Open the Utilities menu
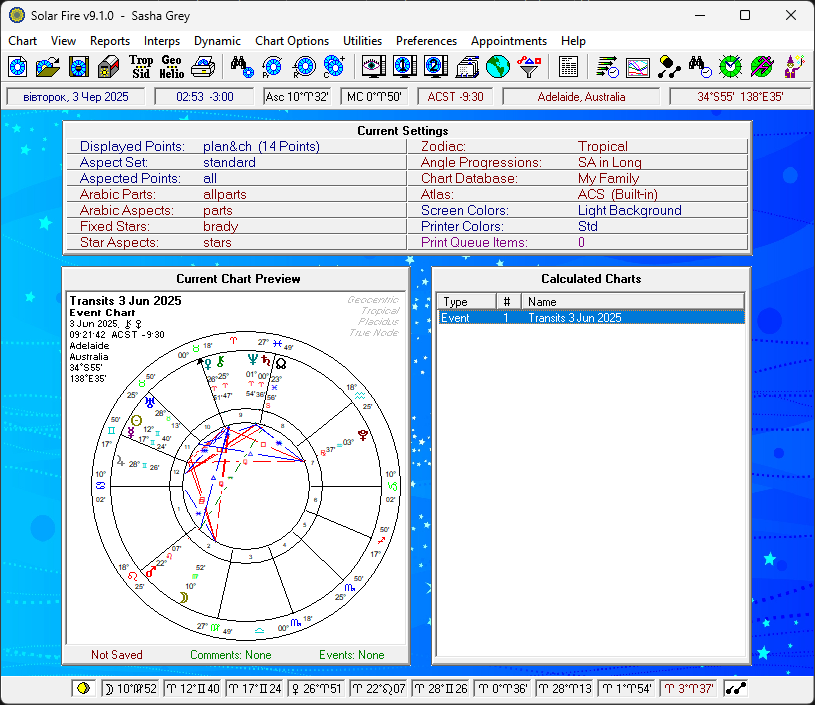 click(x=362, y=41)
